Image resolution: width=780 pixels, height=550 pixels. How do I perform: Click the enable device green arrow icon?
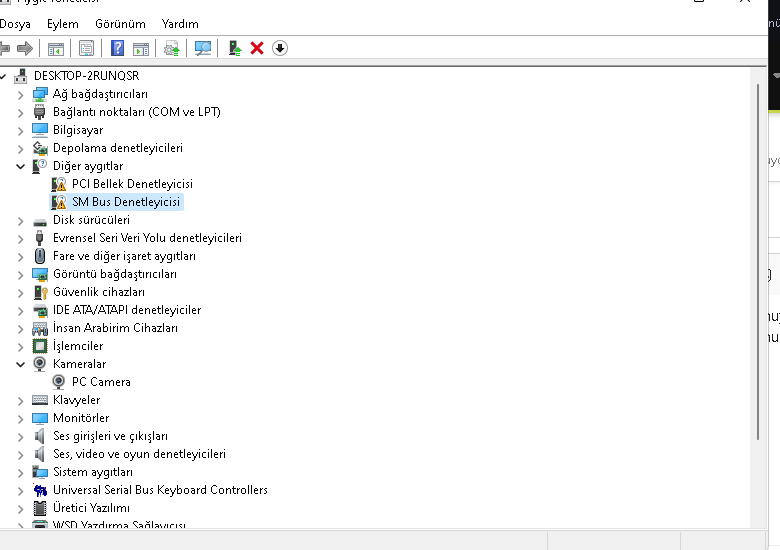[x=235, y=48]
